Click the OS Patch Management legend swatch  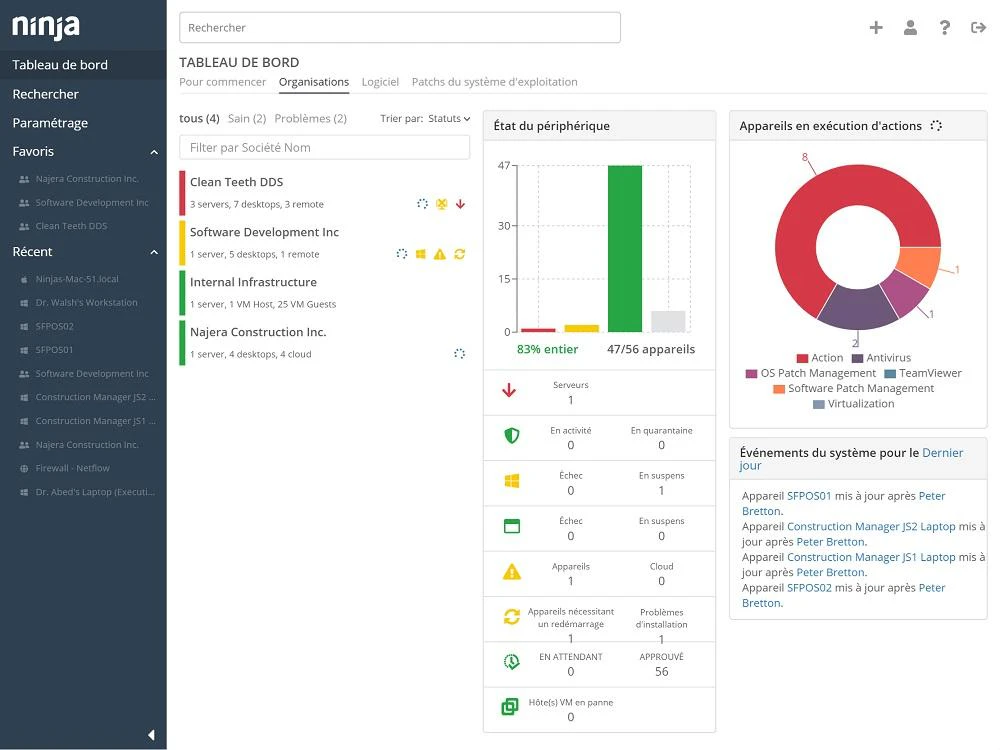coord(751,373)
